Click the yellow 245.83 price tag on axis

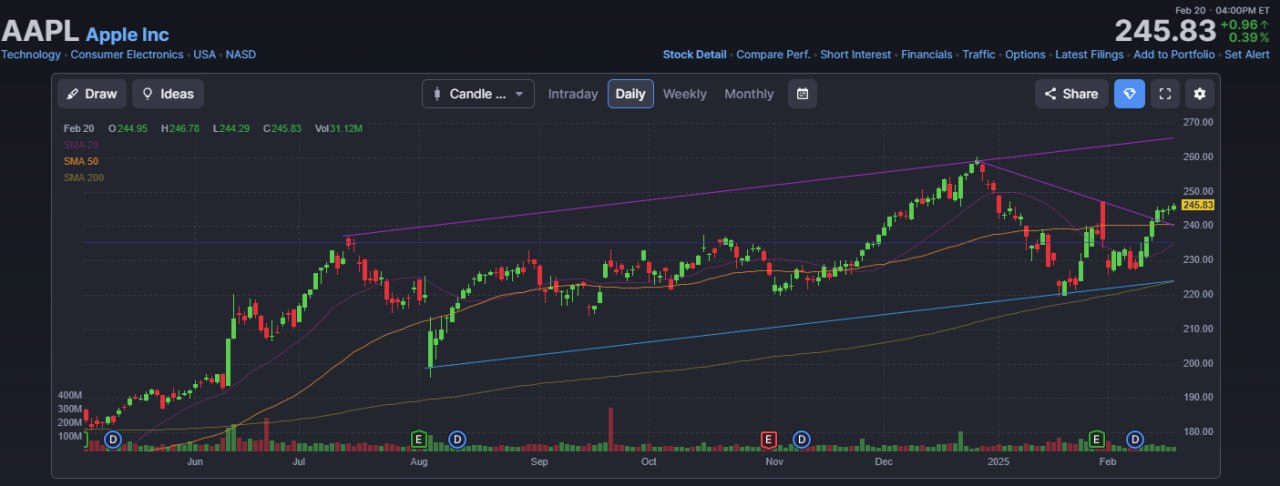[1197, 204]
